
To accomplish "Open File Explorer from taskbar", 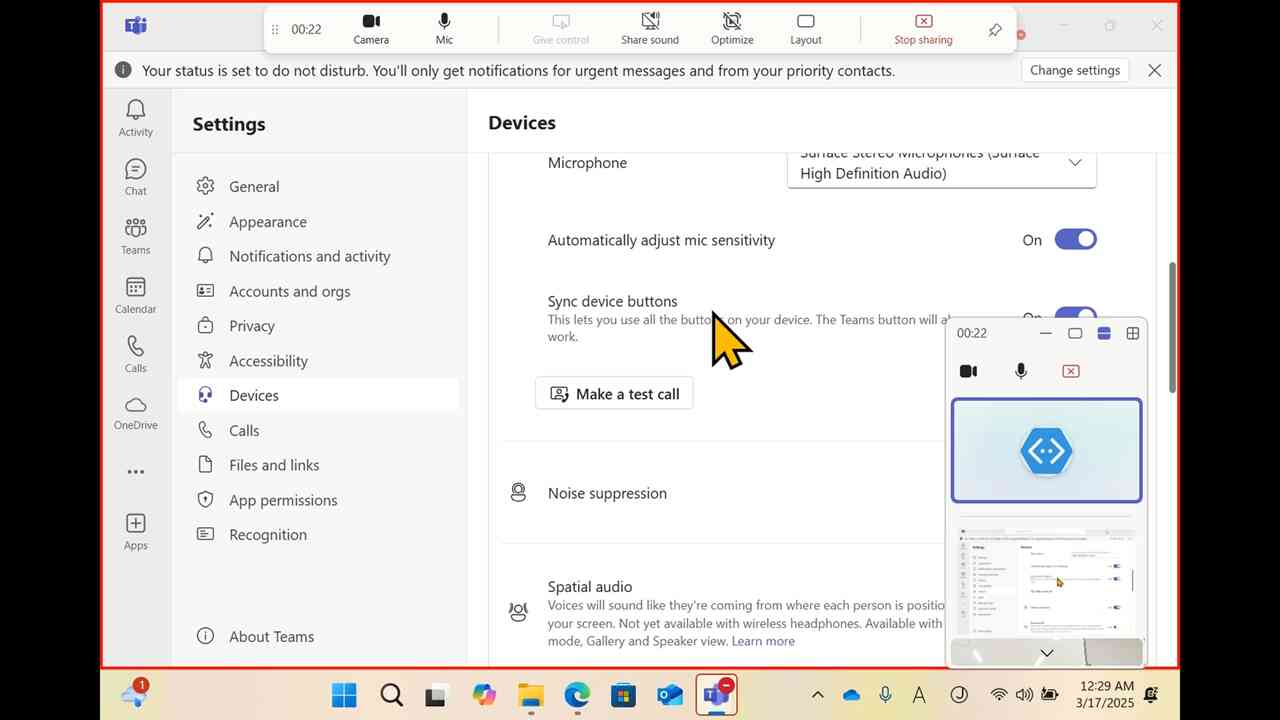I will point(530,695).
